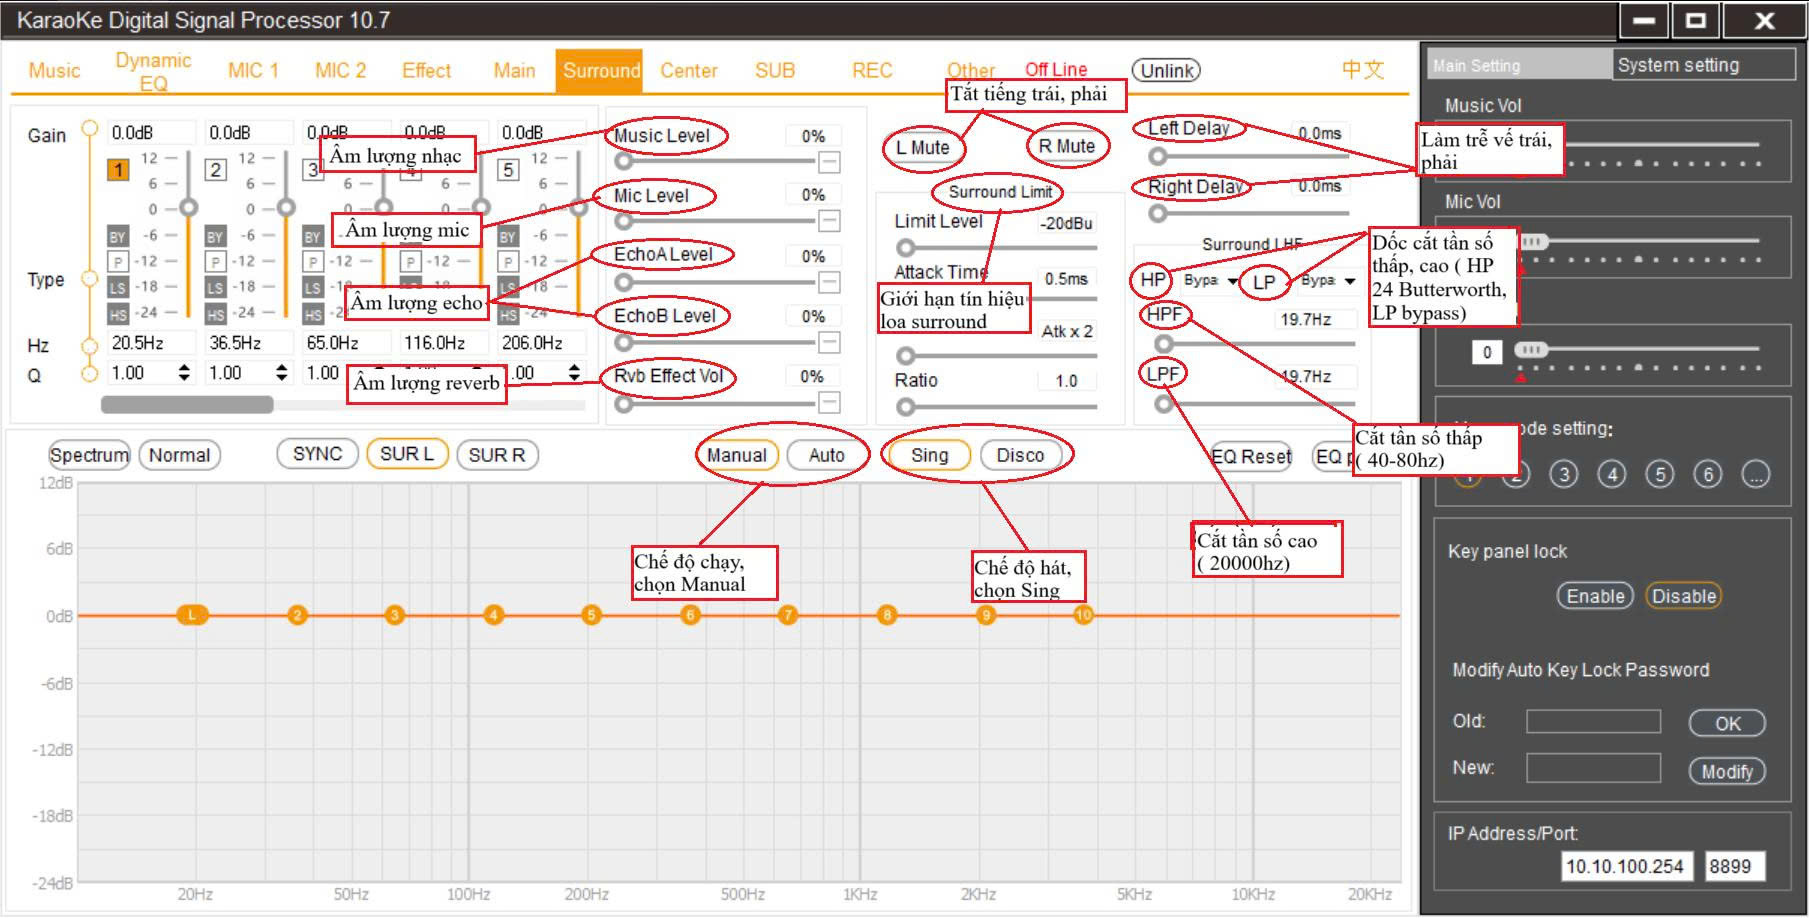Select EQ node 4 on the graph
Viewport: 1809px width, 918px height.
(493, 614)
